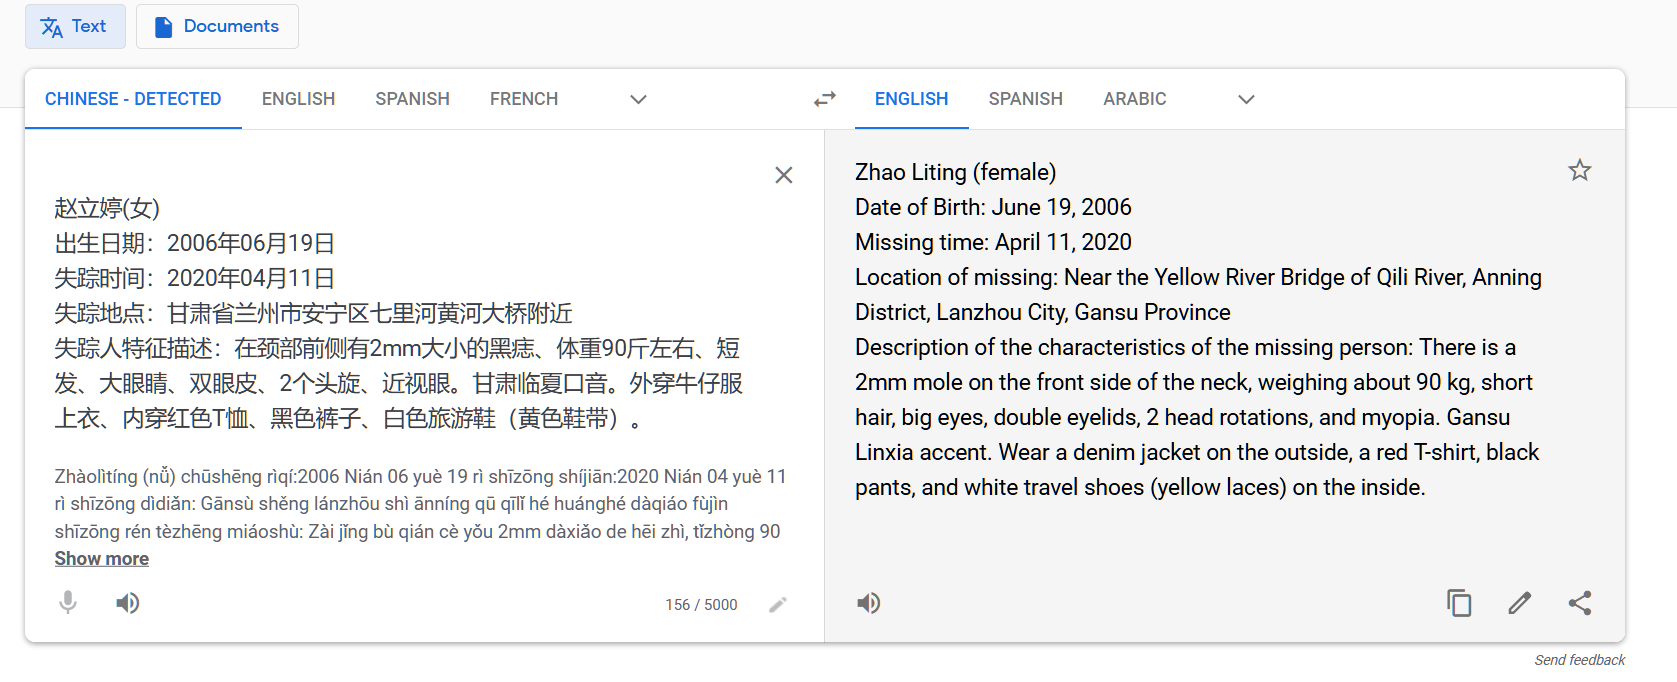Listen to the English translation

pos(869,603)
